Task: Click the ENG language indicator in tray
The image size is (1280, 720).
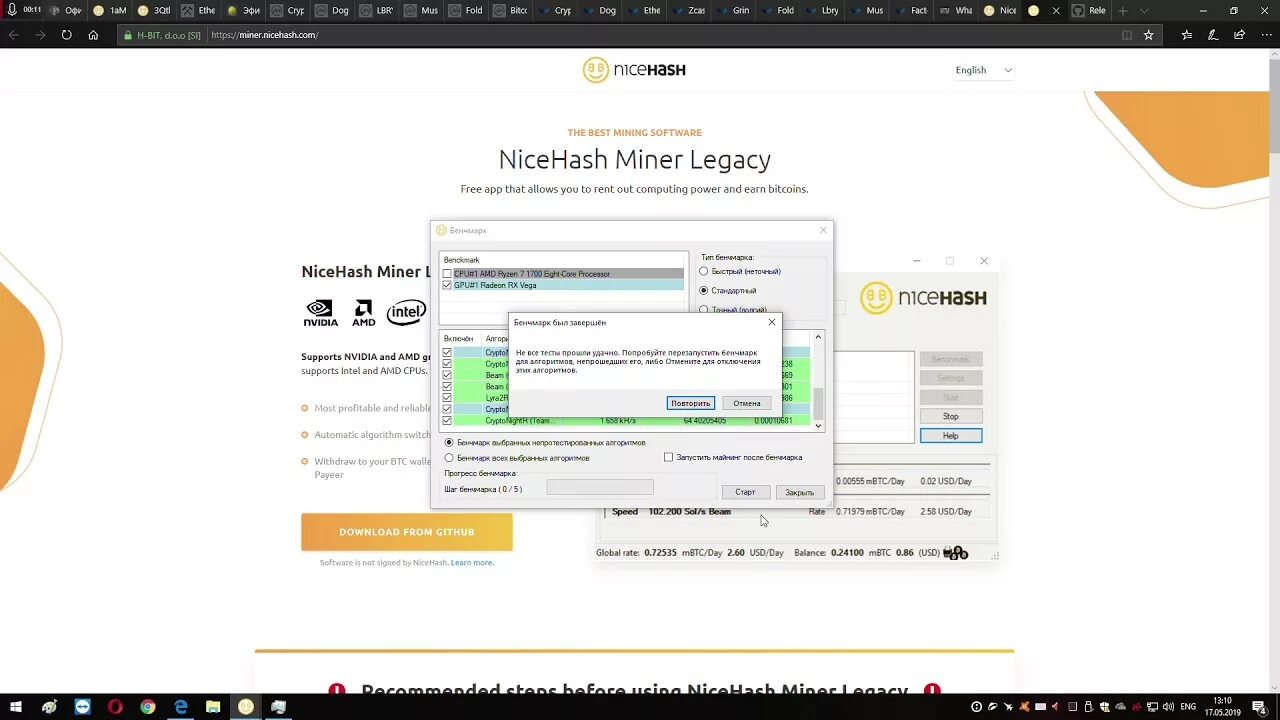Action: click(1188, 707)
